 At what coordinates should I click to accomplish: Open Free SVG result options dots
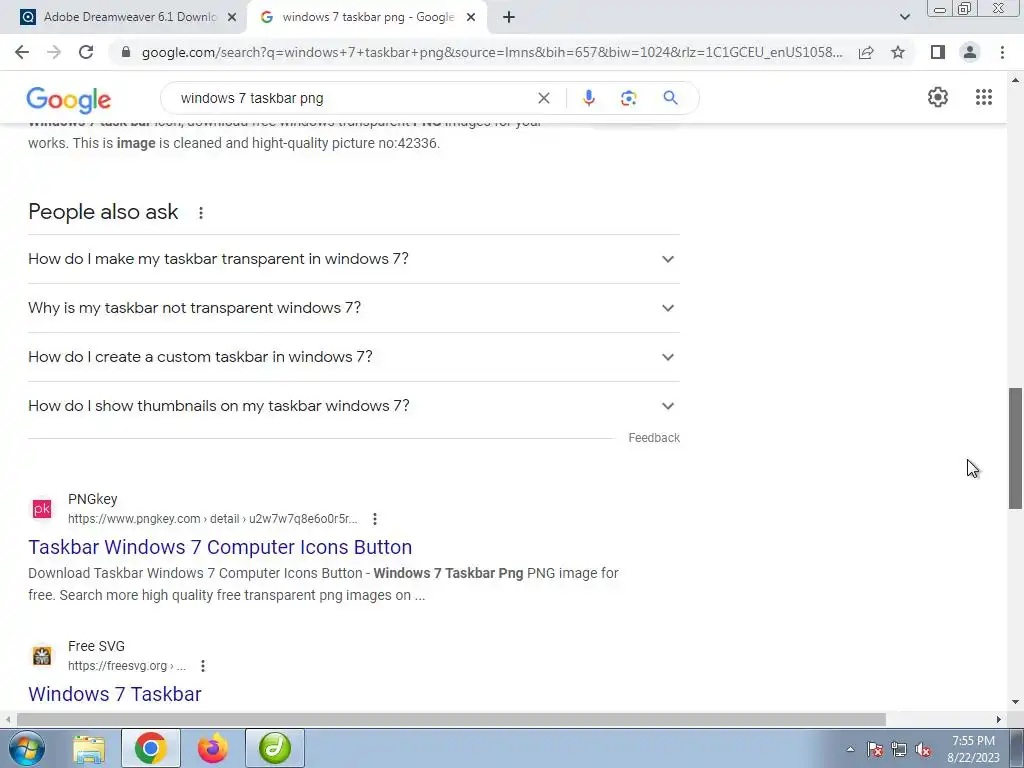pos(203,666)
